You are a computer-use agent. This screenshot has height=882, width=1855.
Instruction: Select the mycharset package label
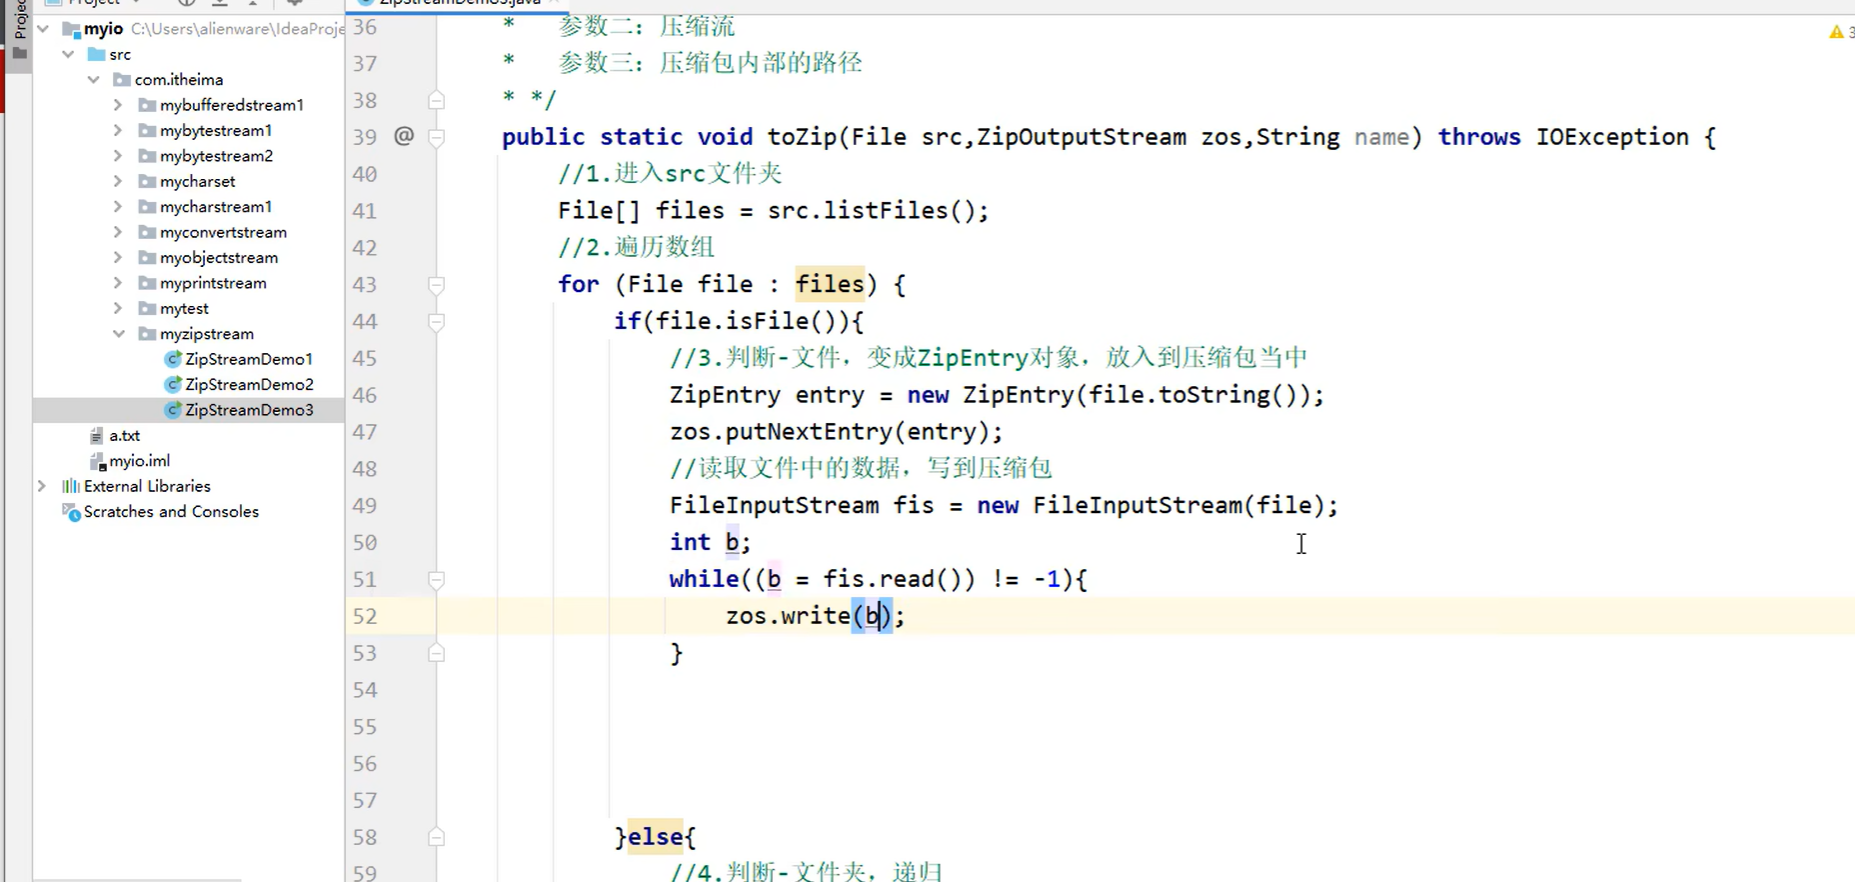[x=198, y=181]
